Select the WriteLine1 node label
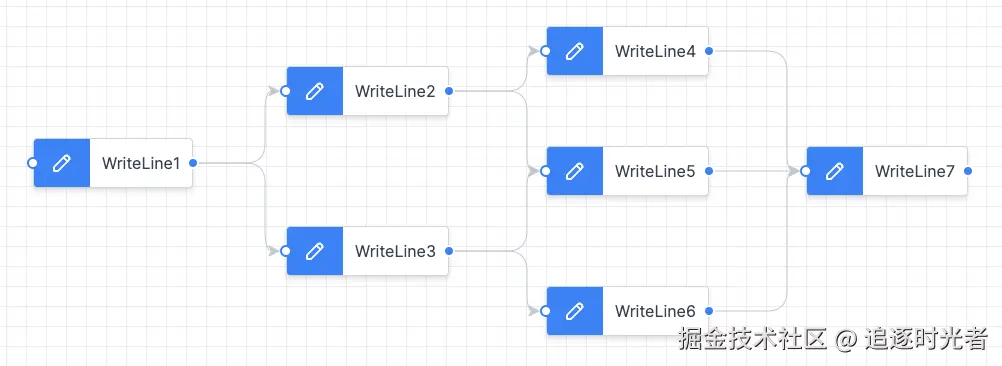The height and width of the screenshot is (366, 1002). 141,164
